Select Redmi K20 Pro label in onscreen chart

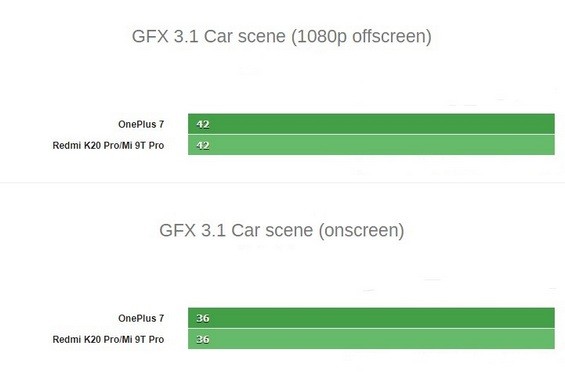point(108,339)
